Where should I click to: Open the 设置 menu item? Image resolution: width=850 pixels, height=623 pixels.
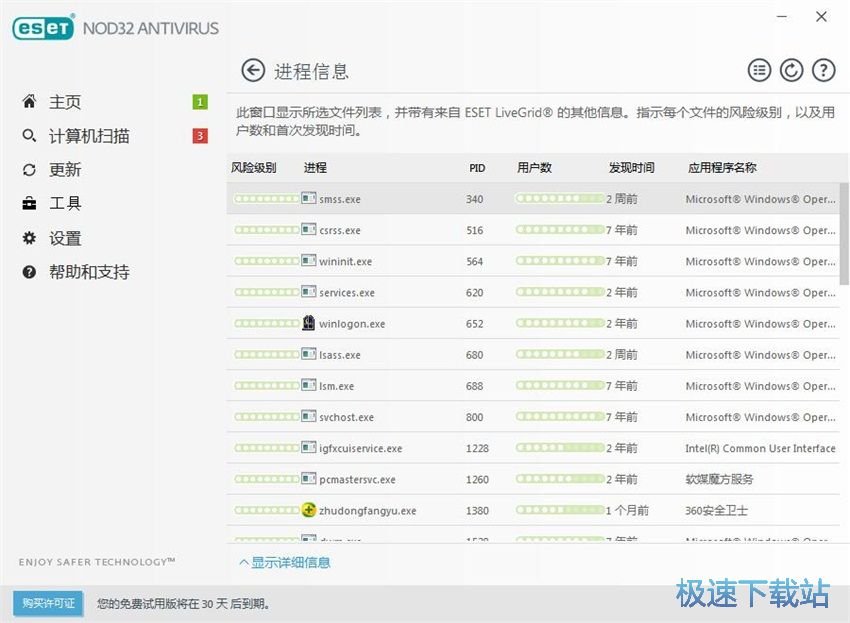point(65,238)
